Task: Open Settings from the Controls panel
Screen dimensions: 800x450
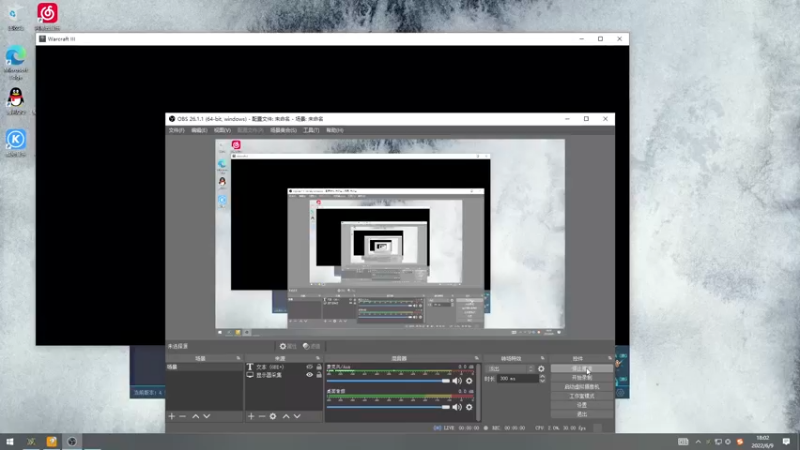Action: point(582,405)
